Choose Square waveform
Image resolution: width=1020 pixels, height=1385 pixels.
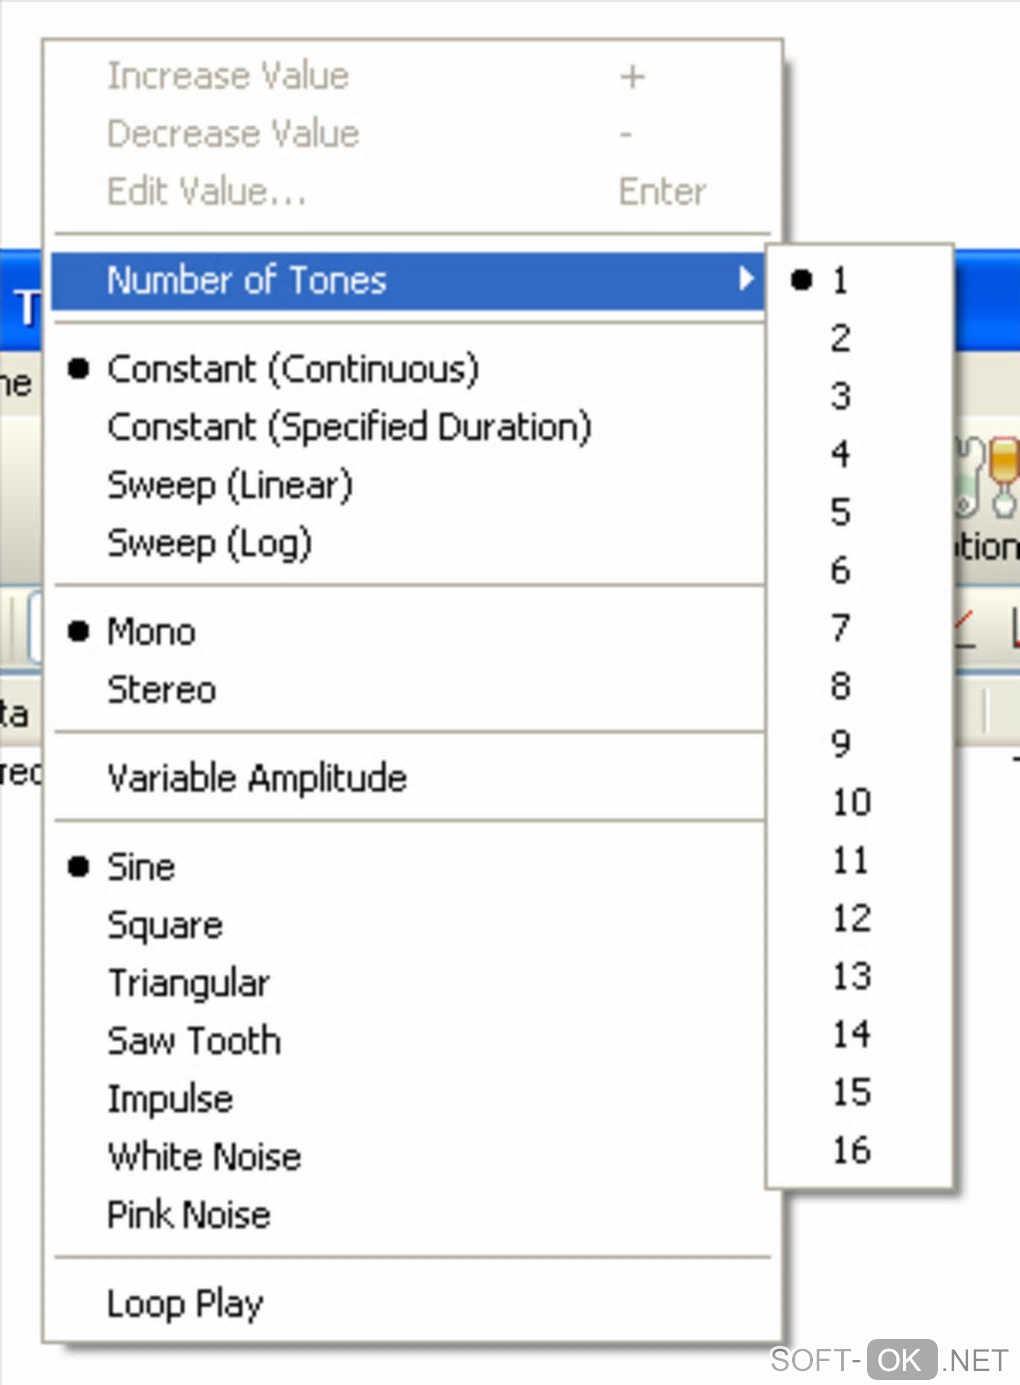click(165, 925)
